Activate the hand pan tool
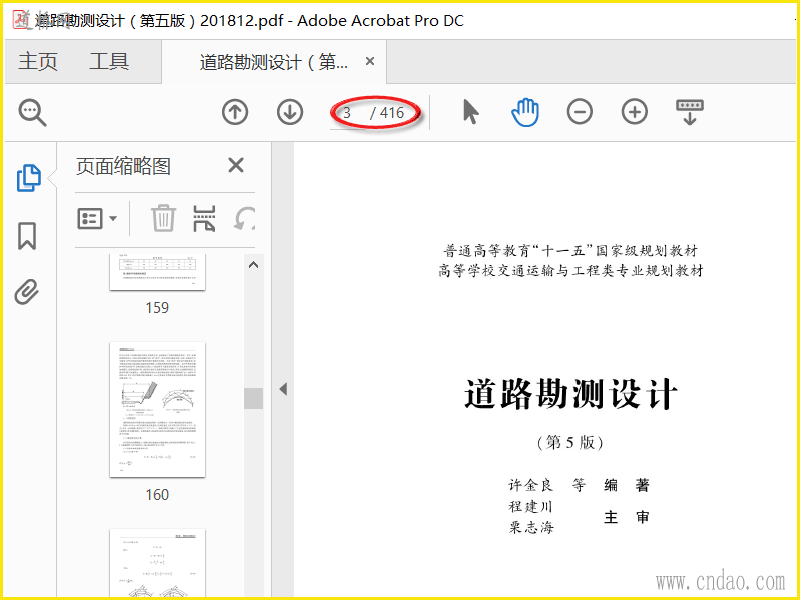Viewport: 800px width, 600px height. pos(525,112)
